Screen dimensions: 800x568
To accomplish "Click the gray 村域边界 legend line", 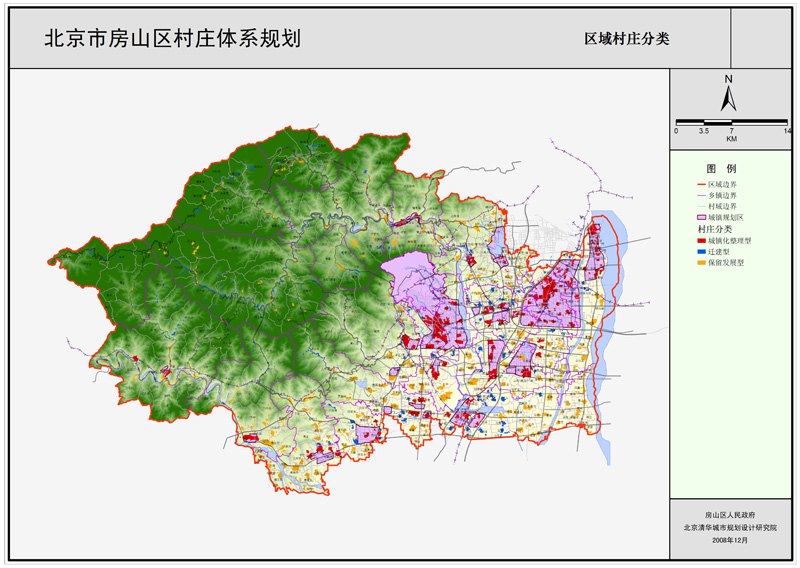I will click(x=700, y=206).
